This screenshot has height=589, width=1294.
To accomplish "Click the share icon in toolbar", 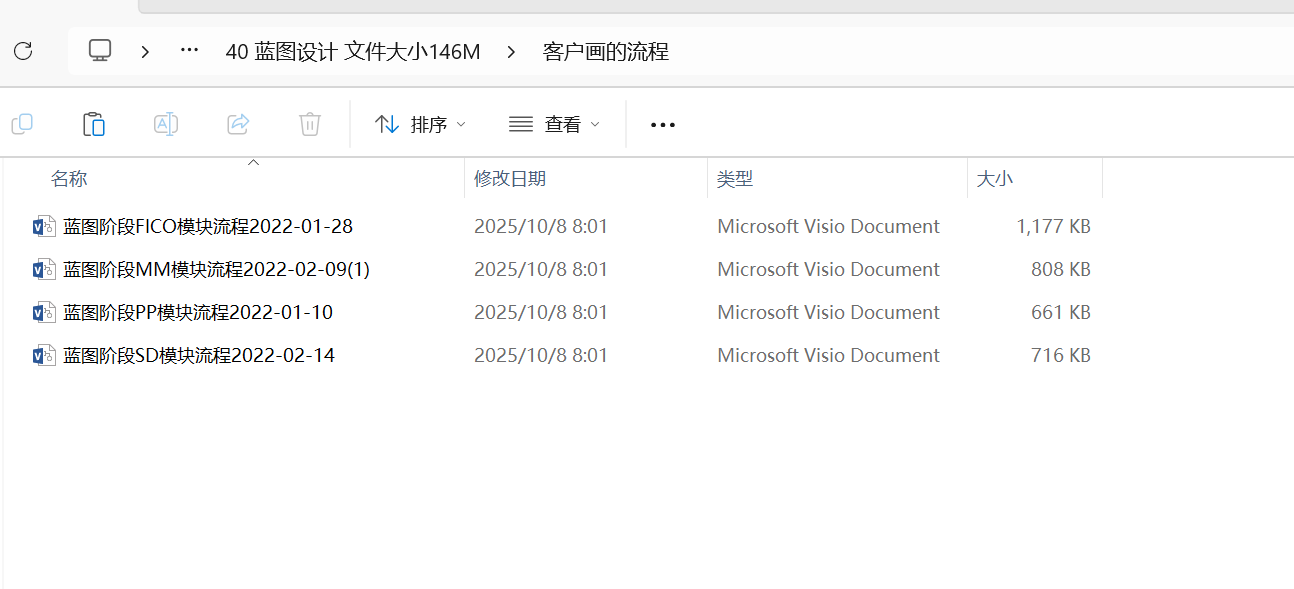I will click(x=238, y=124).
